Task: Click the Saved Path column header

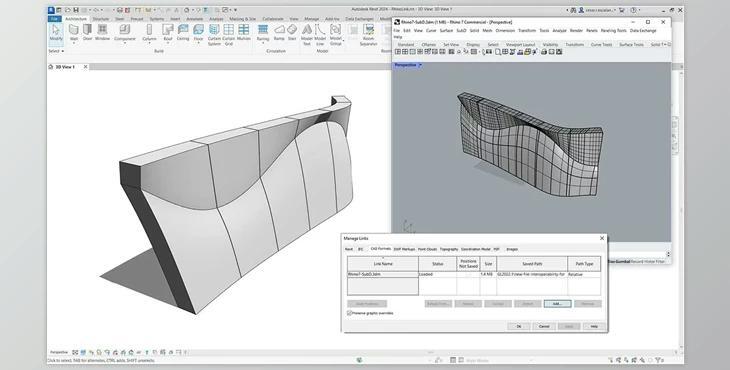Action: (532, 264)
